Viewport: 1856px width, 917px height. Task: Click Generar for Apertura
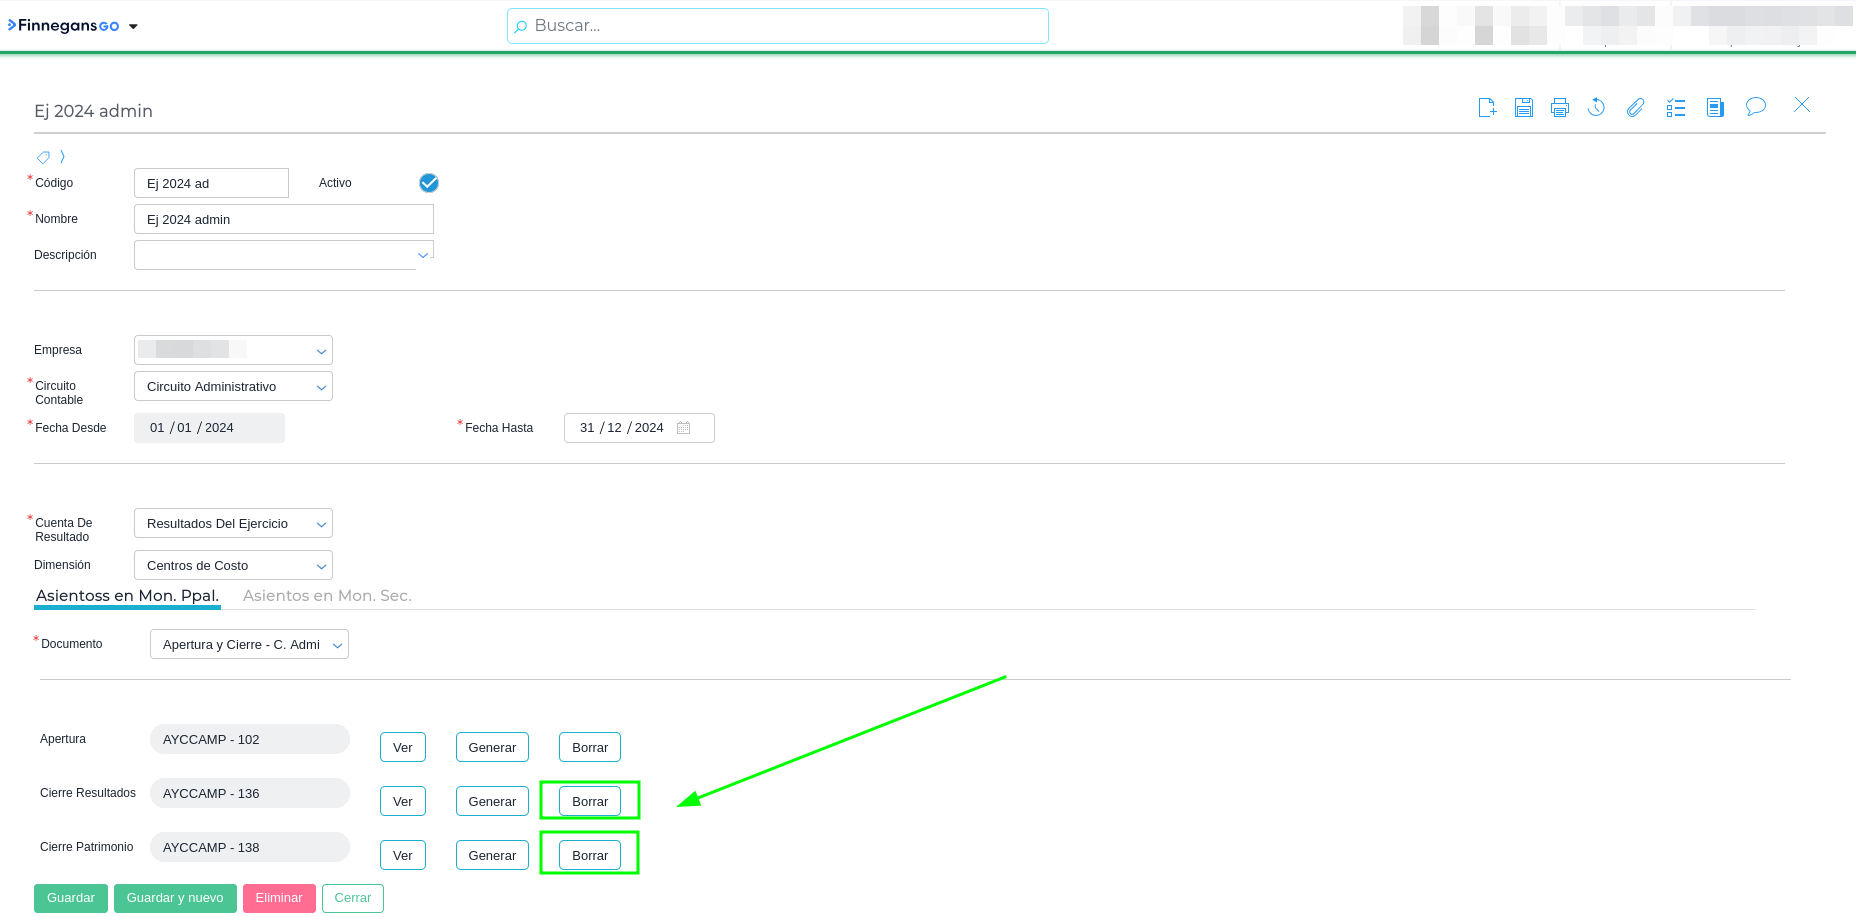(x=492, y=747)
